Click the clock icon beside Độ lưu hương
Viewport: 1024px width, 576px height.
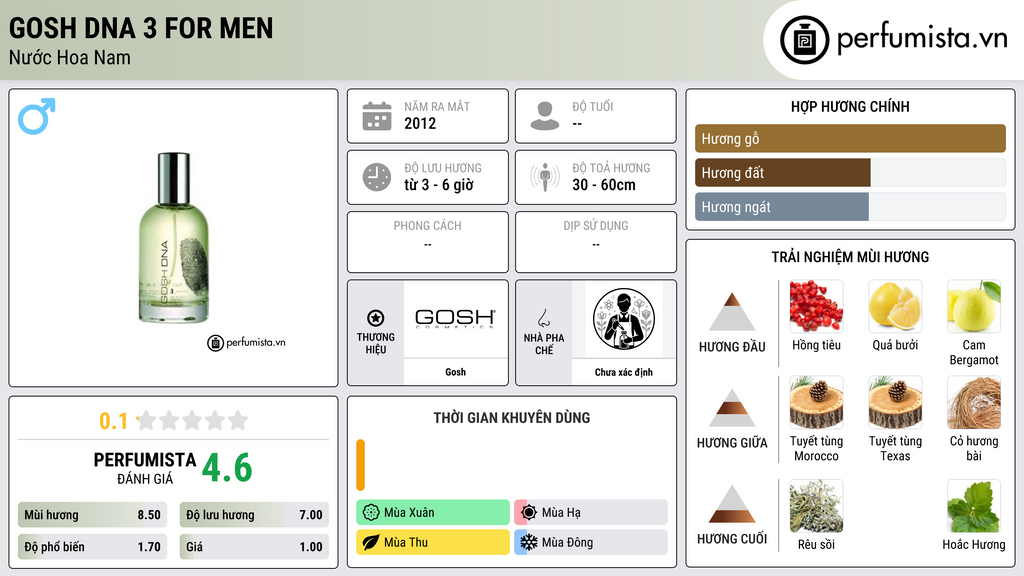tap(377, 177)
